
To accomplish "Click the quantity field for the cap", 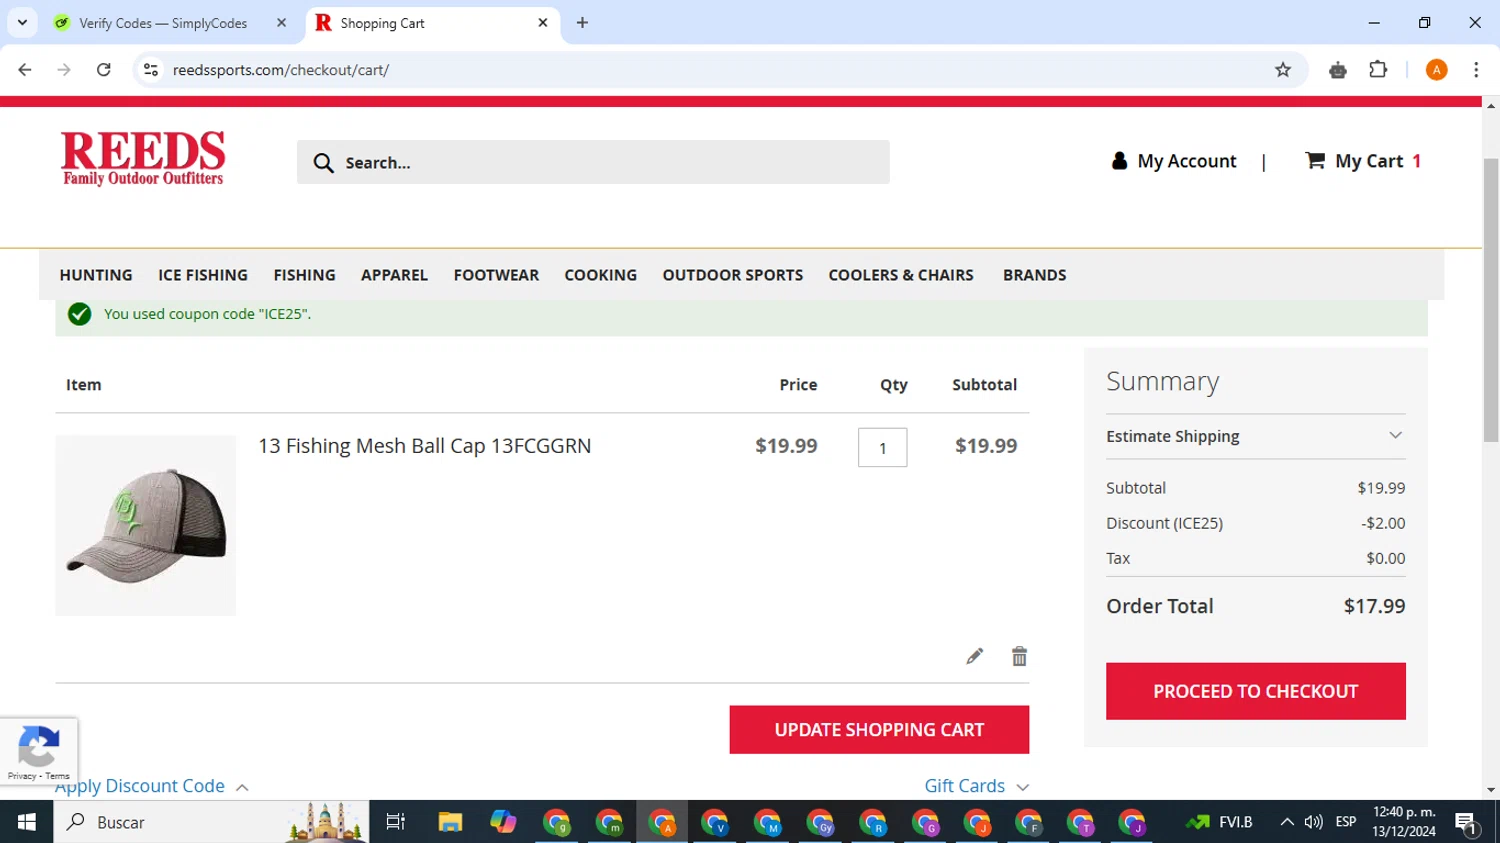I will pyautogui.click(x=882, y=447).
